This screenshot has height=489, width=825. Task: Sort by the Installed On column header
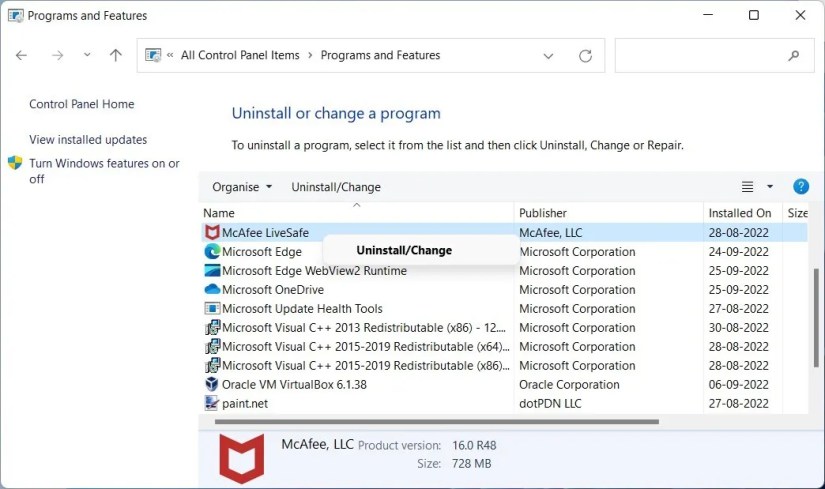[742, 213]
